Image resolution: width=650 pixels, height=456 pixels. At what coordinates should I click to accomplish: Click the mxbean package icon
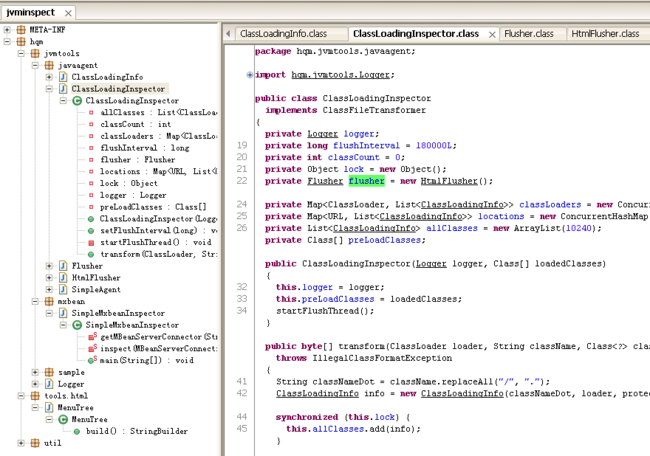pyautogui.click(x=49, y=301)
